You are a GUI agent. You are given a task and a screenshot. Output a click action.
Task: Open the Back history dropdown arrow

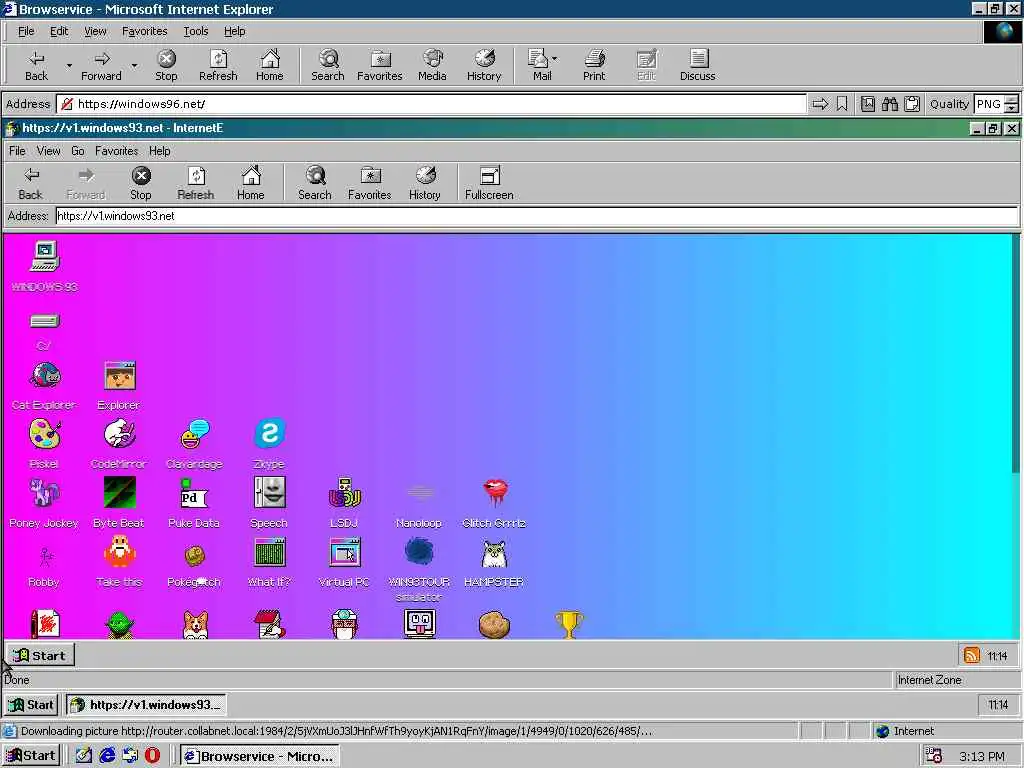(x=69, y=65)
